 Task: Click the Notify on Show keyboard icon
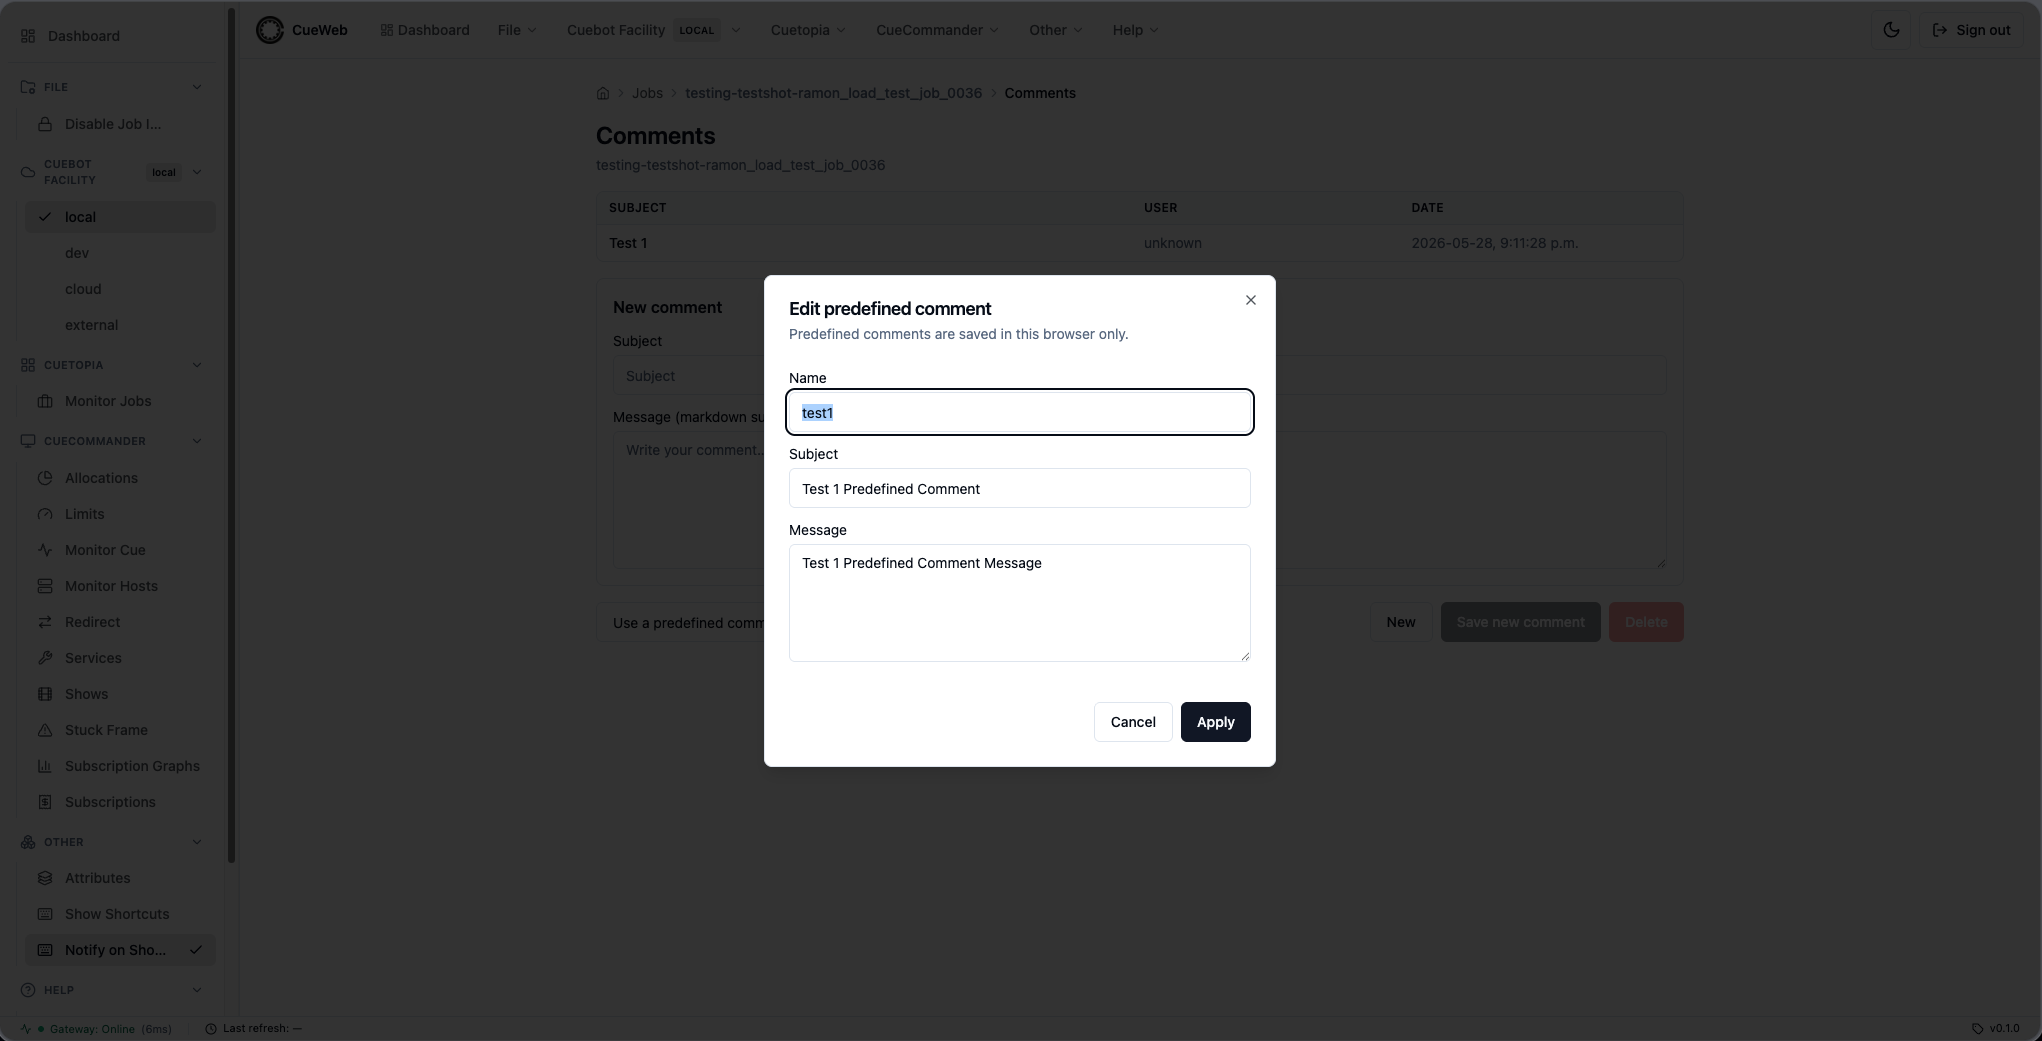45,950
